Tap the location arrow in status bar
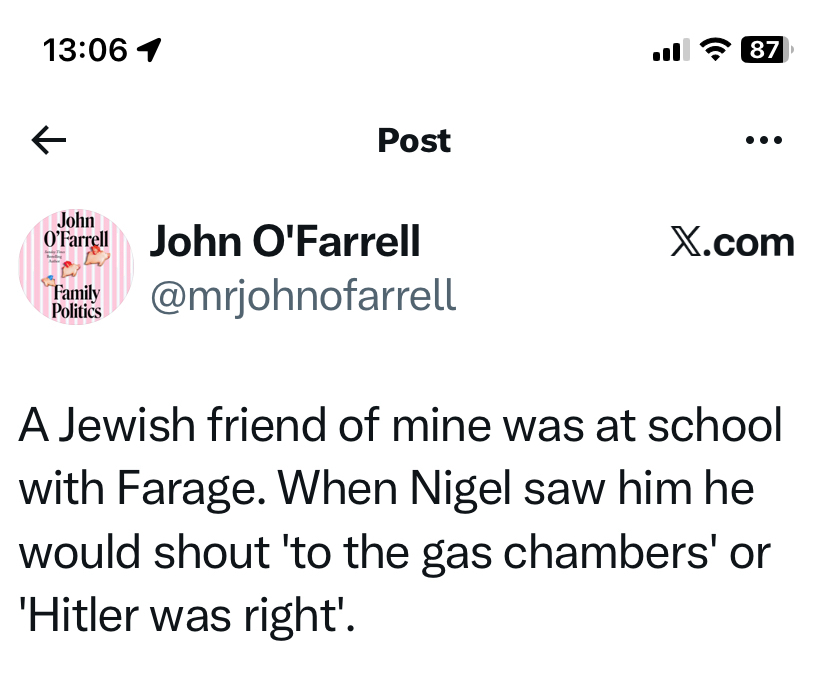 (x=152, y=50)
